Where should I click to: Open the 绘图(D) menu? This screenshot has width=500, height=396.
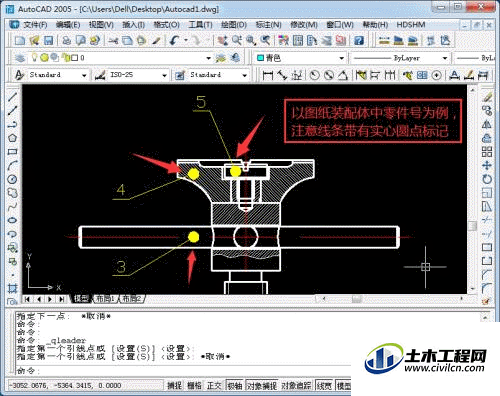[x=234, y=25]
